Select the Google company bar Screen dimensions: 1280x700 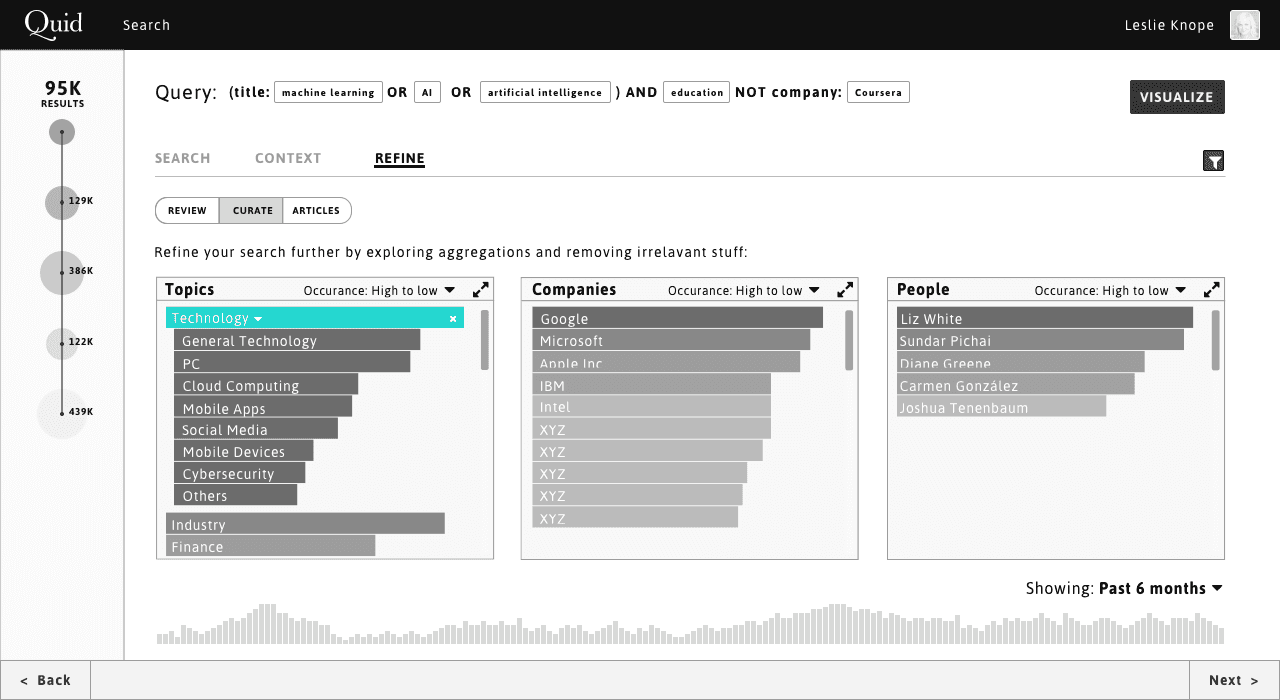coord(677,318)
